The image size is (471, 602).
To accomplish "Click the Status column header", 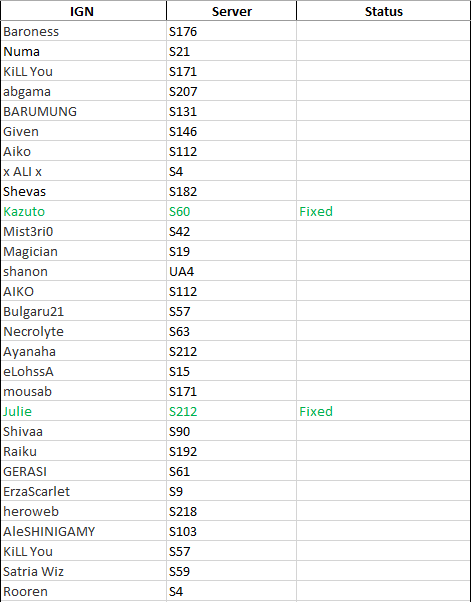I will tap(383, 11).
